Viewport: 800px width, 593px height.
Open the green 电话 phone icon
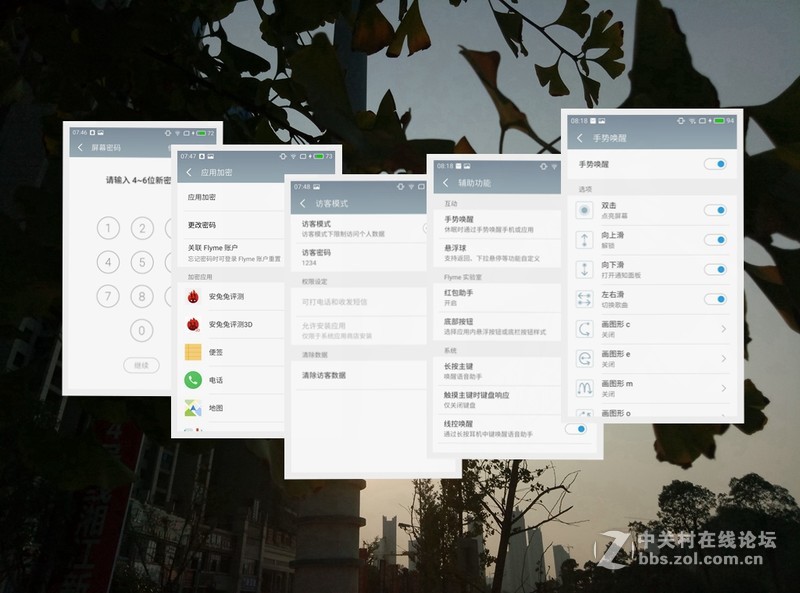click(x=192, y=377)
